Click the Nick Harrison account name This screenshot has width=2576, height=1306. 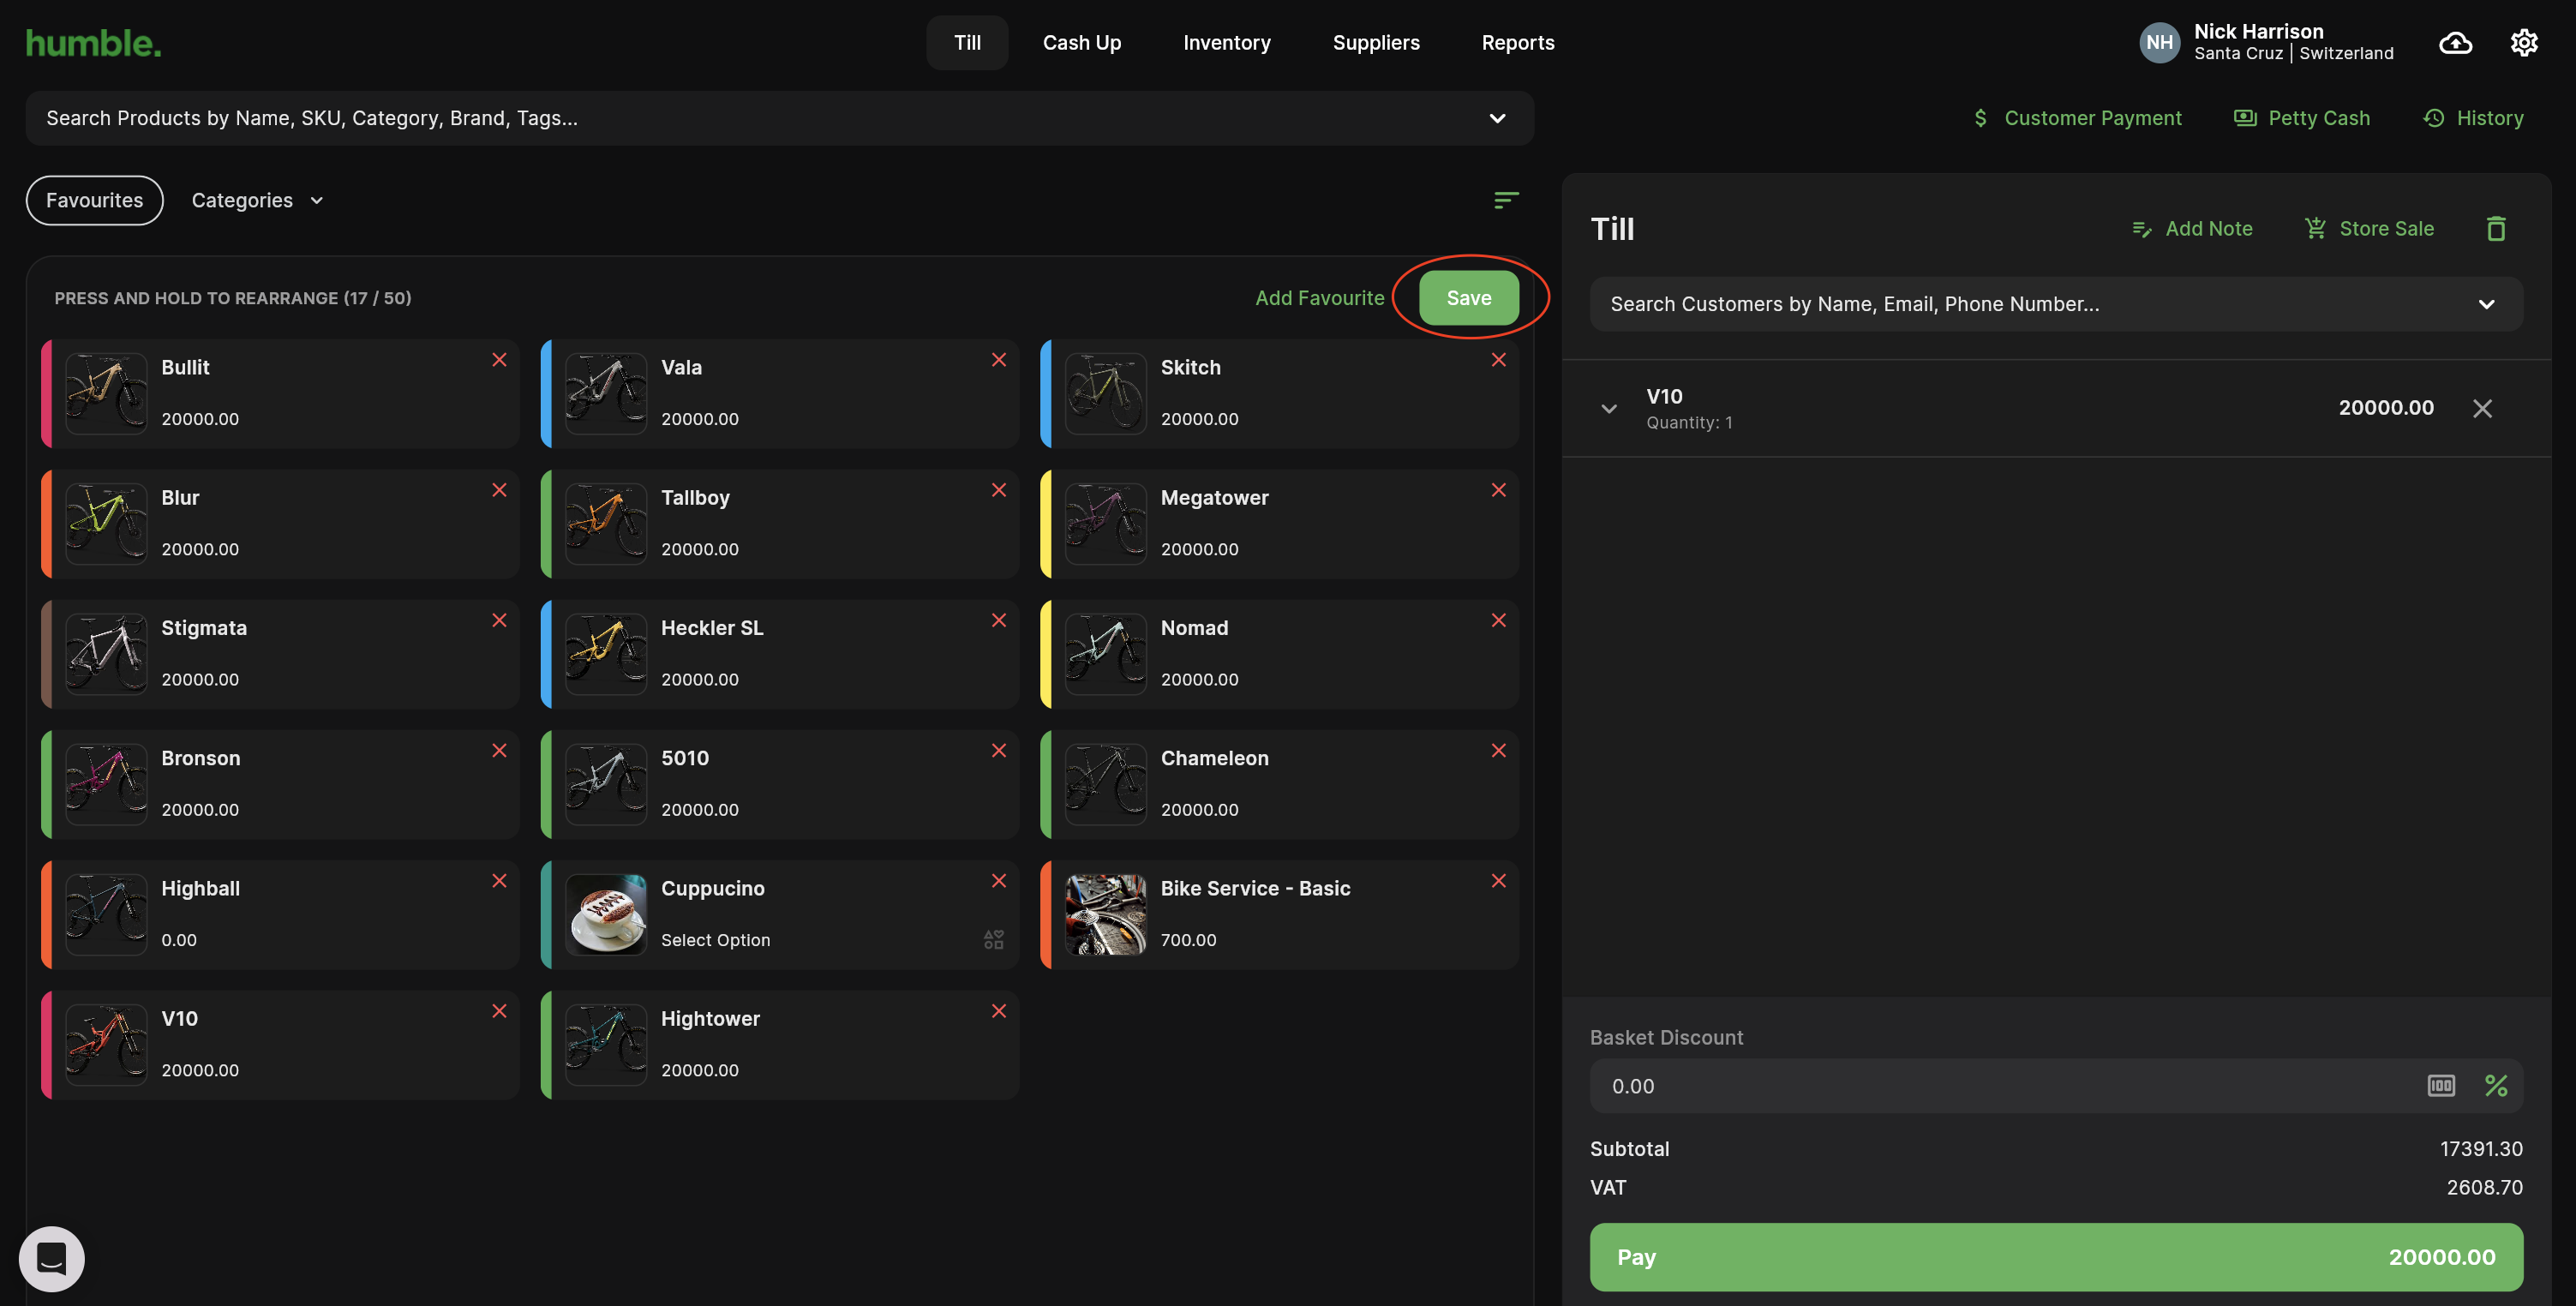pos(2258,31)
